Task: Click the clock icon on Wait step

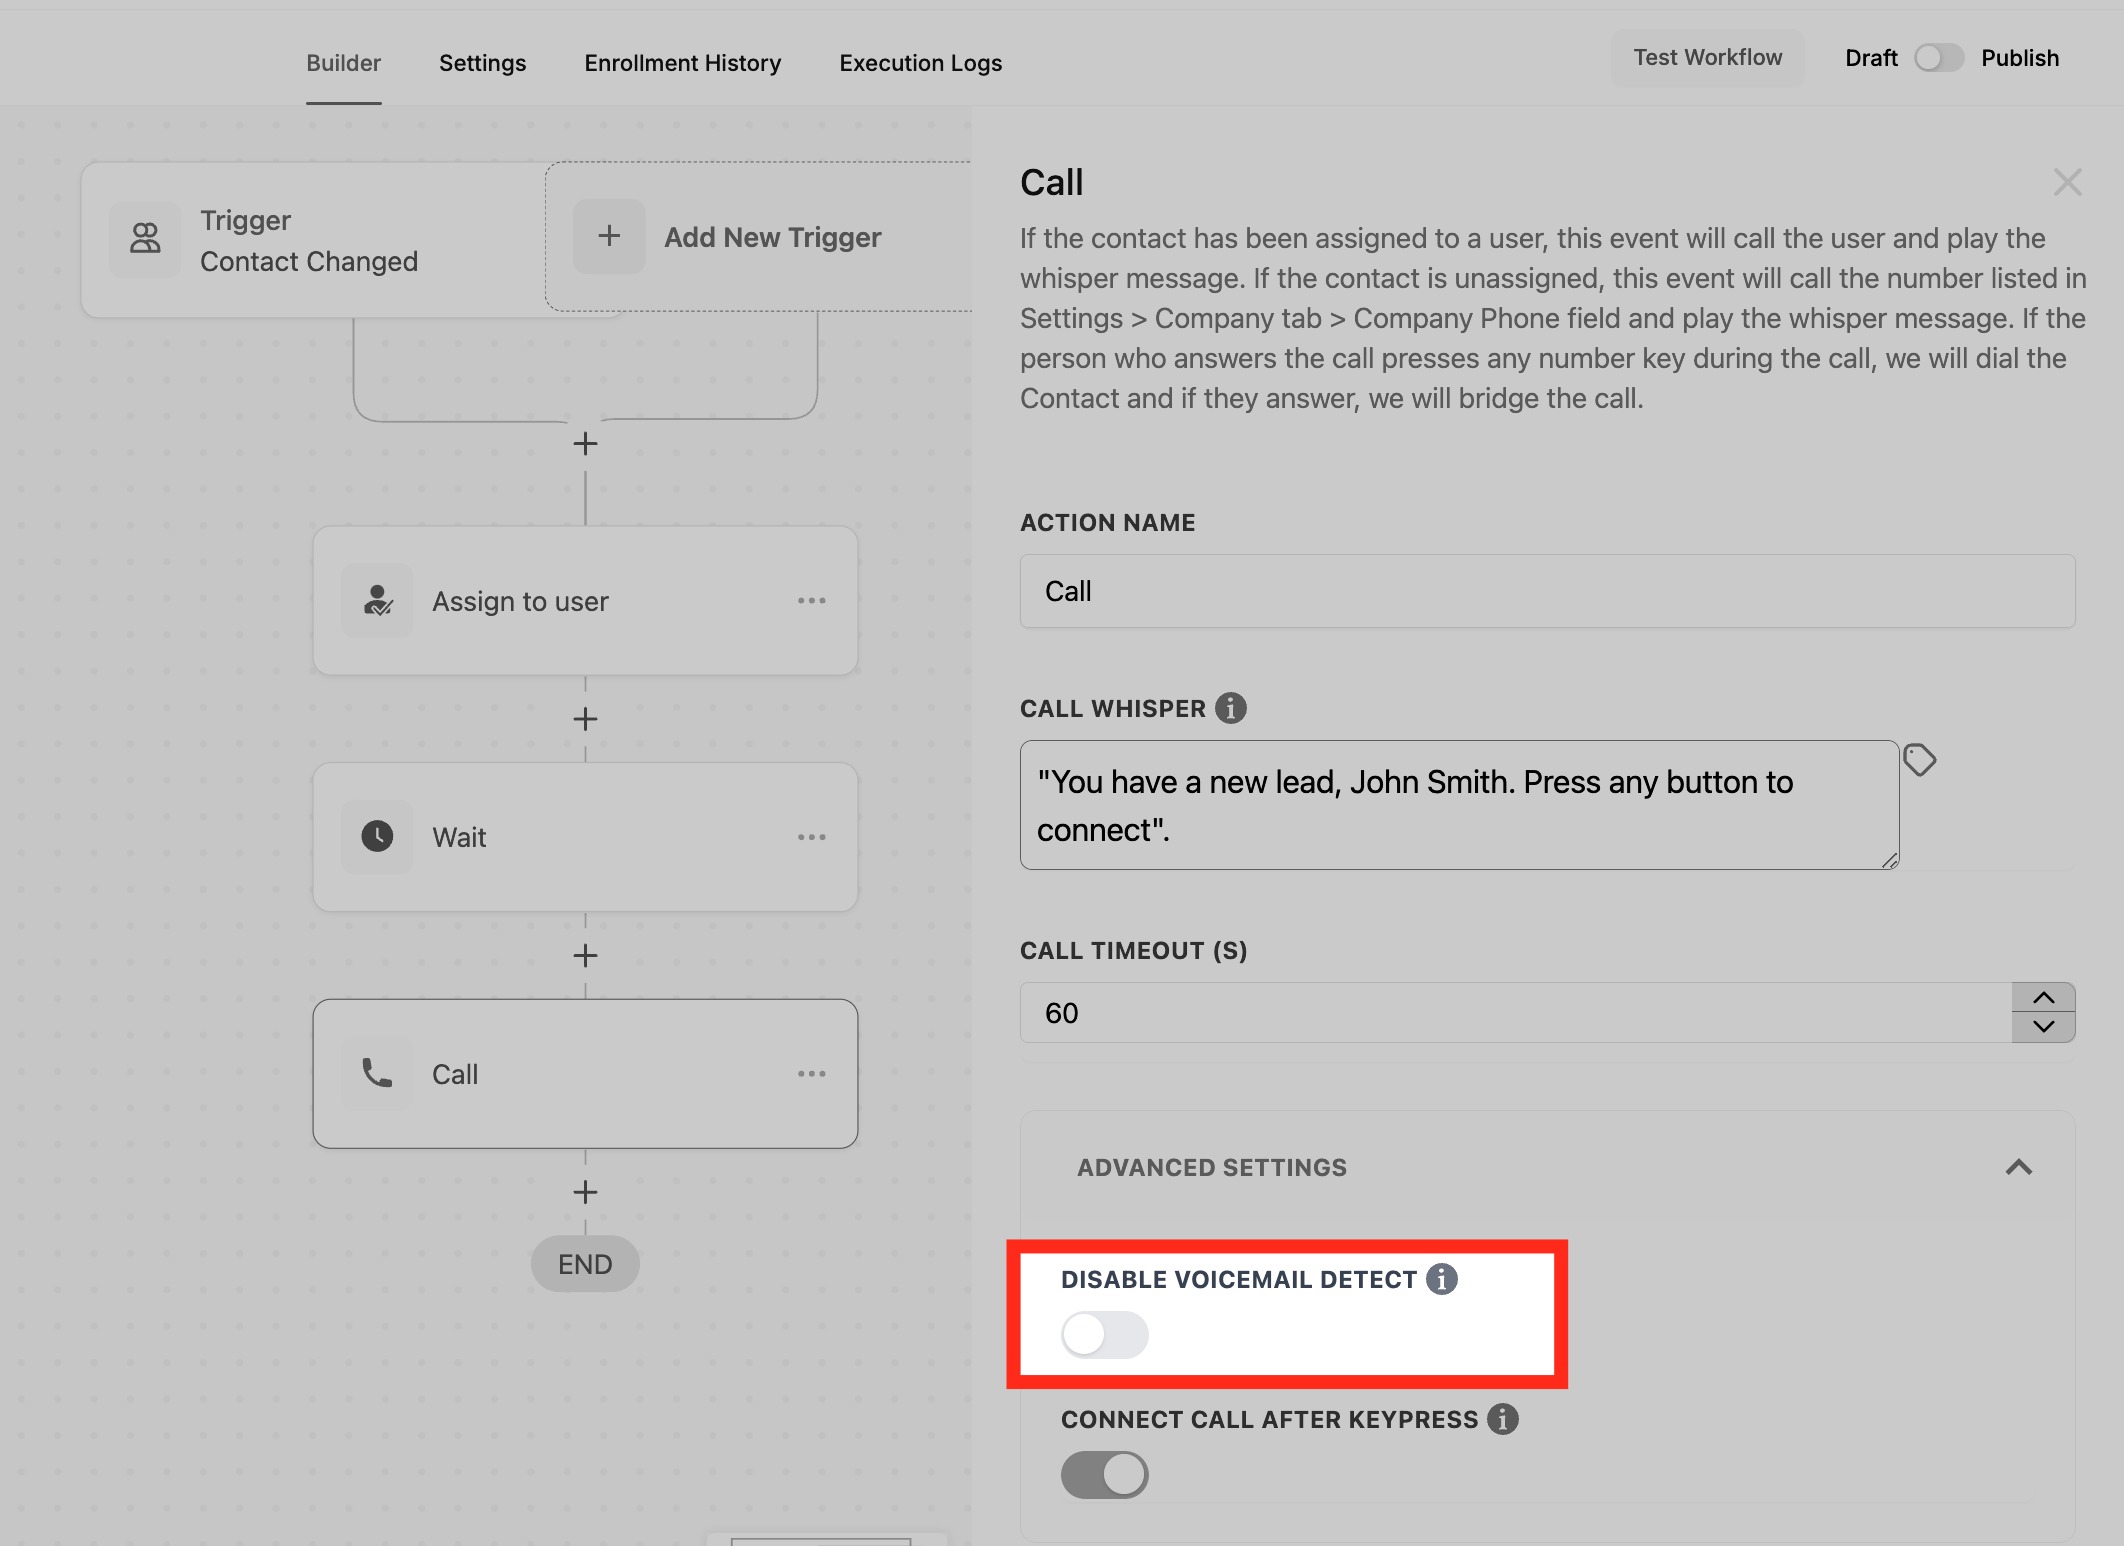Action: click(x=377, y=837)
